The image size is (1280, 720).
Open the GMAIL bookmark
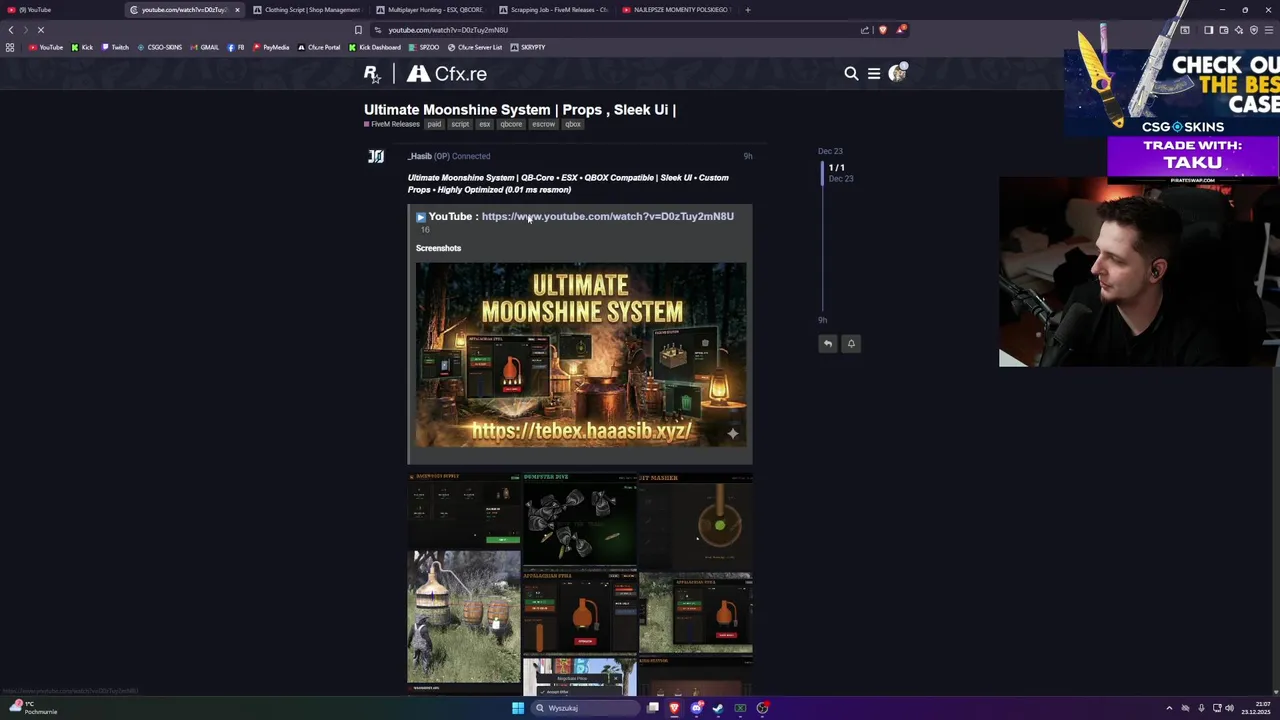[204, 47]
